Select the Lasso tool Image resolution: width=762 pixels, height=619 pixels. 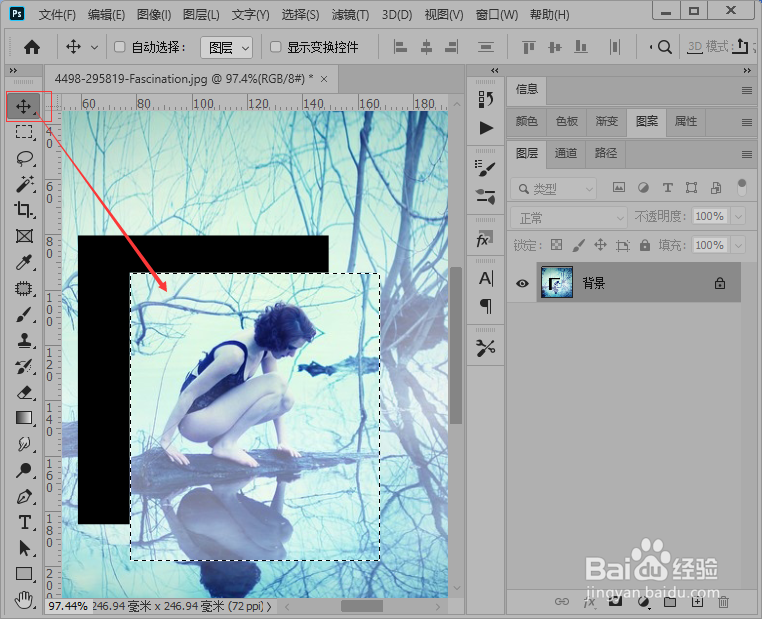[x=24, y=158]
